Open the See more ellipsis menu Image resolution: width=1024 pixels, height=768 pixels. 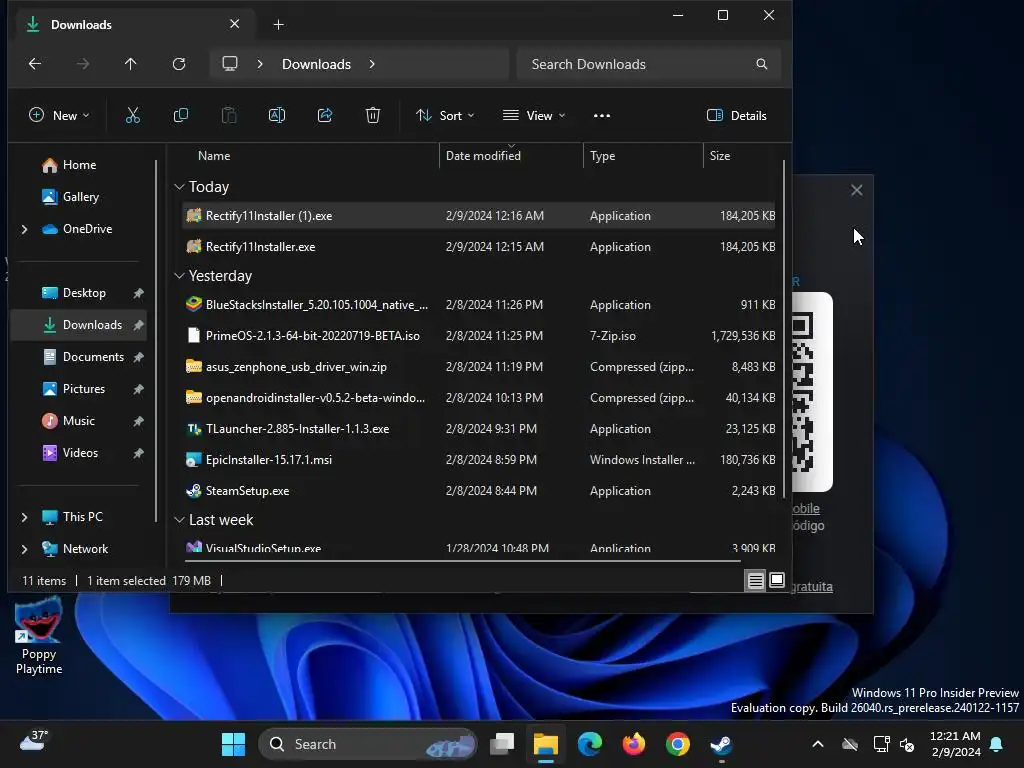602,116
